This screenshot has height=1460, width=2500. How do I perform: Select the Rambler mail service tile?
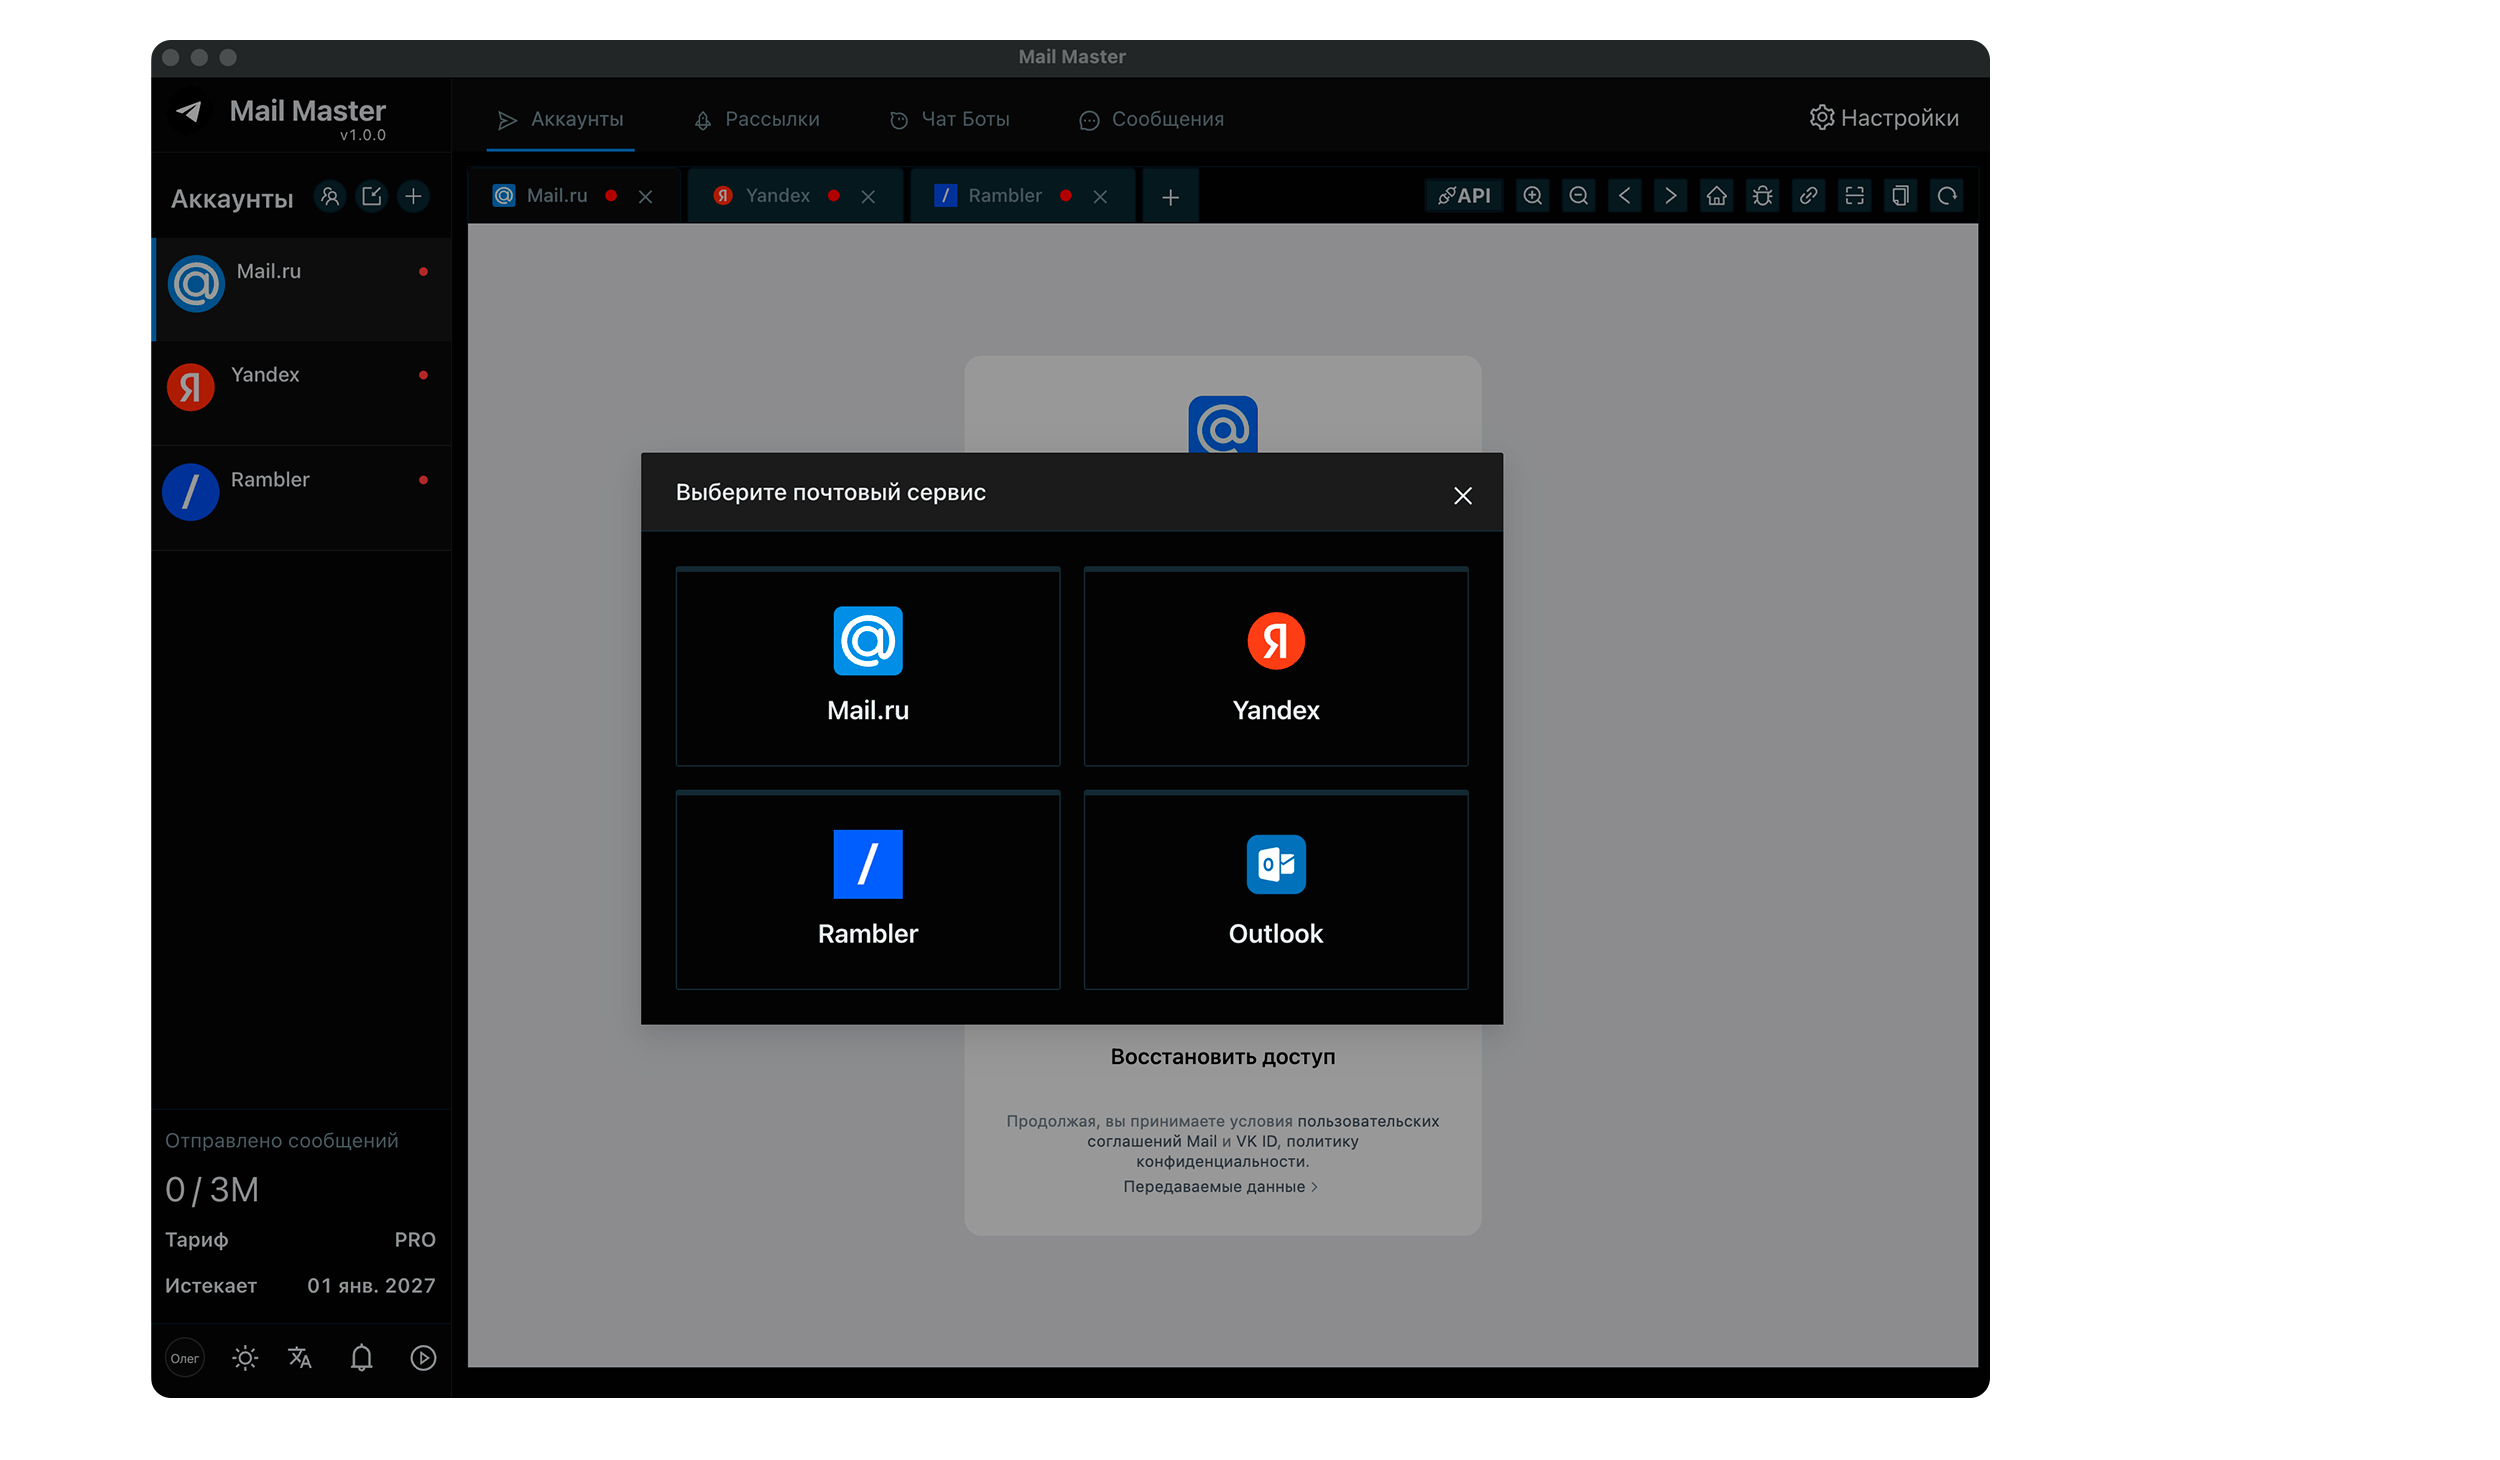click(x=867, y=889)
